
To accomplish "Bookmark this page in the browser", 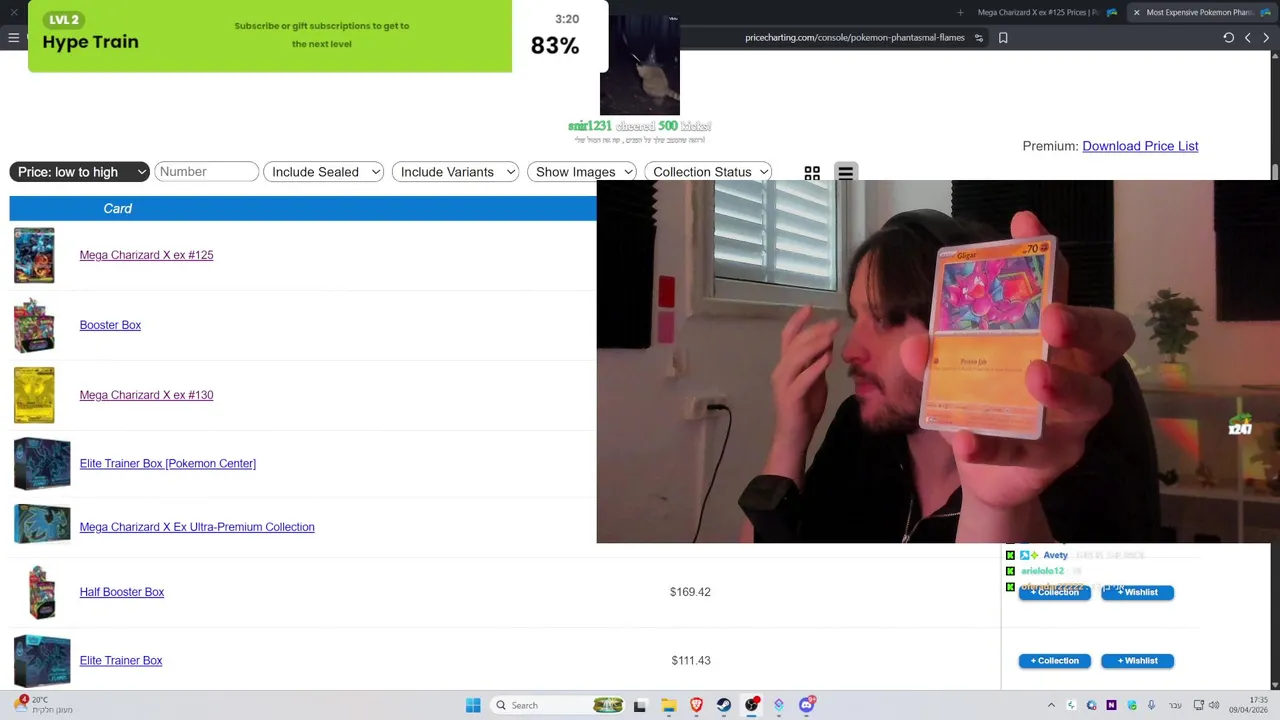I will (1003, 38).
